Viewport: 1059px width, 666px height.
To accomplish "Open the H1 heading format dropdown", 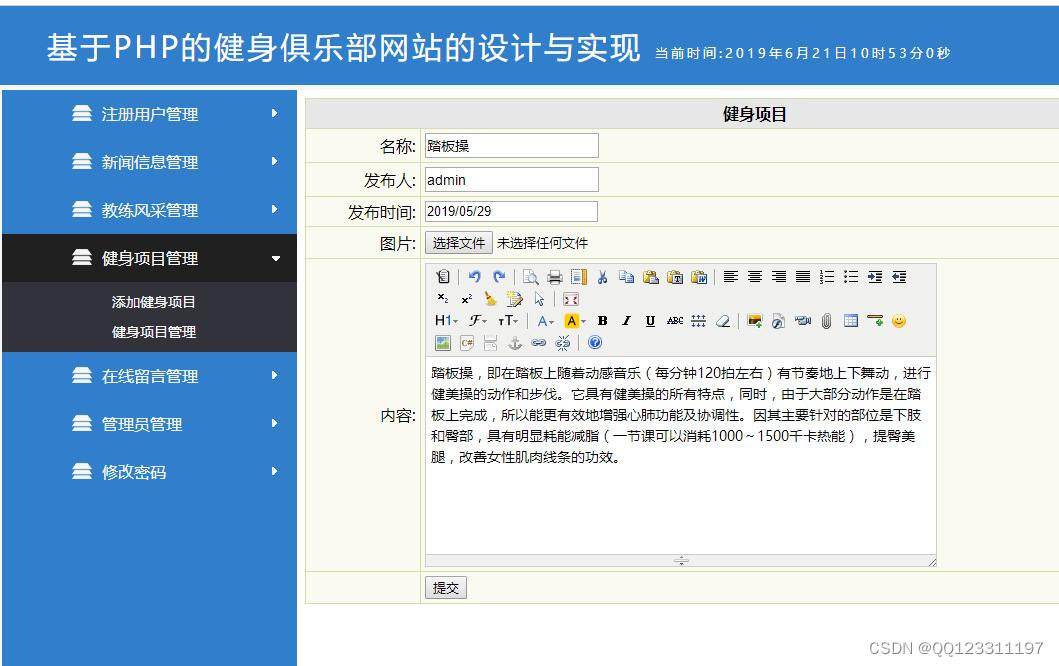I will pyautogui.click(x=446, y=321).
